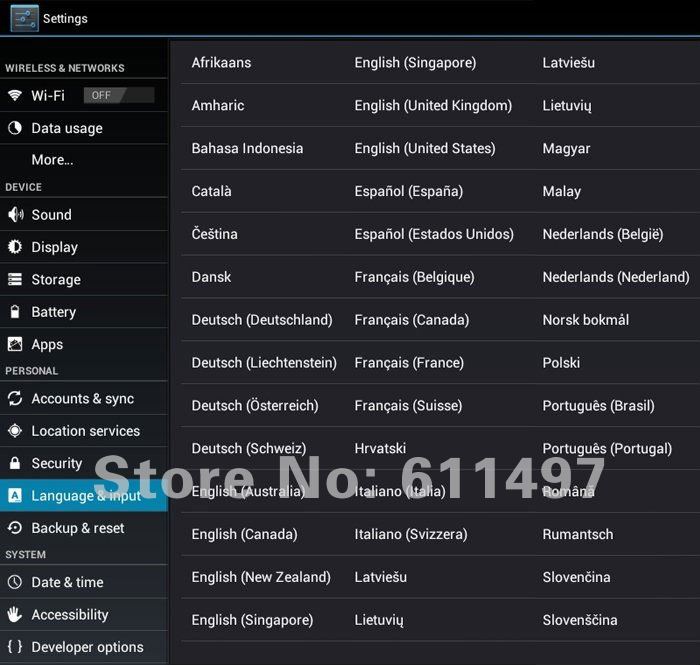Select Italiano (Svizzera) language
The height and width of the screenshot is (665, 700).
click(411, 534)
